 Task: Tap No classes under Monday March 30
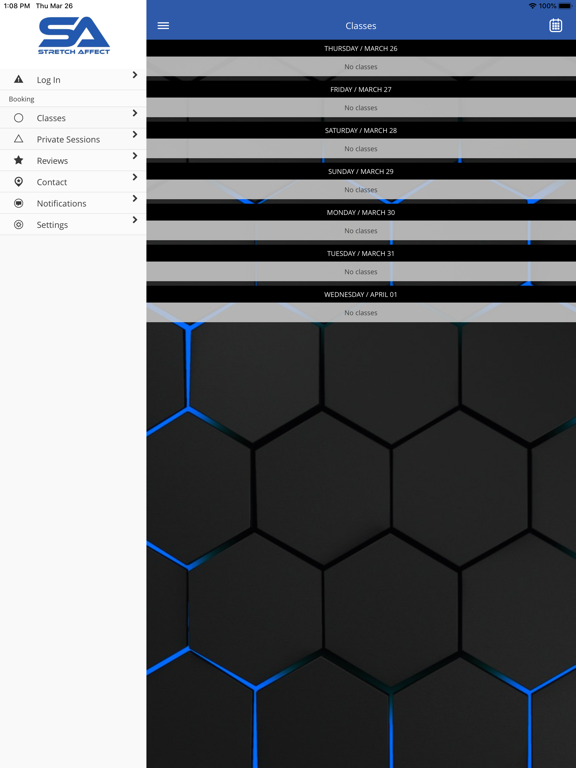click(361, 231)
